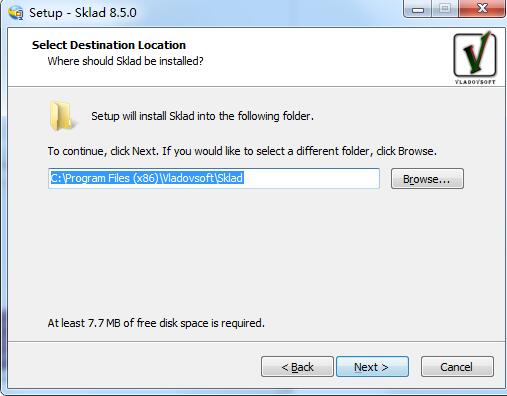
Task: Click the 'To continue, click Next' instruction line
Action: (242, 151)
